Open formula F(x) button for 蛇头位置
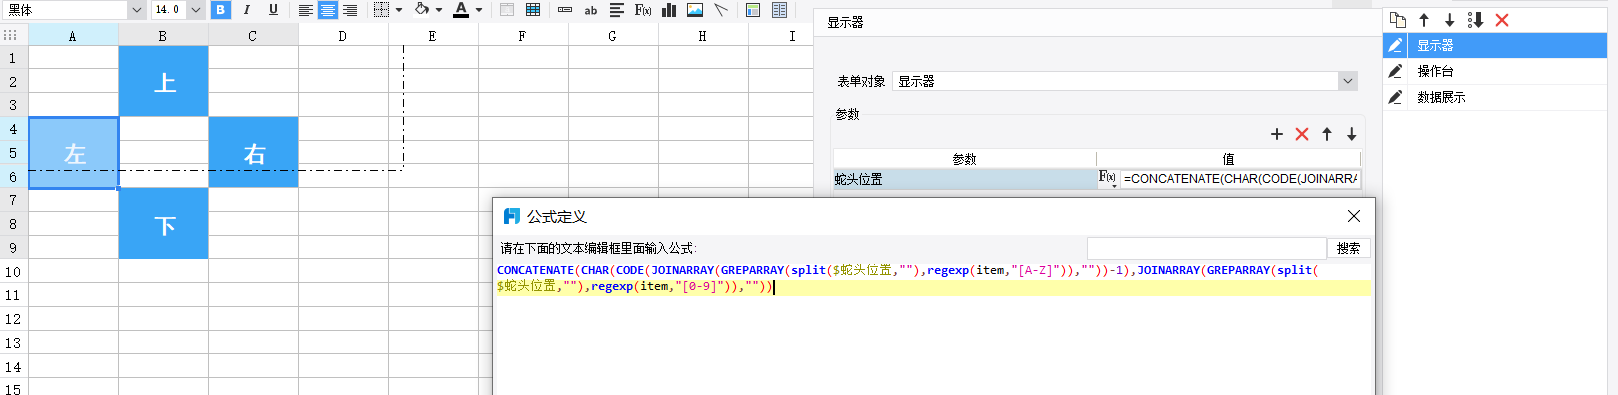 (1108, 178)
